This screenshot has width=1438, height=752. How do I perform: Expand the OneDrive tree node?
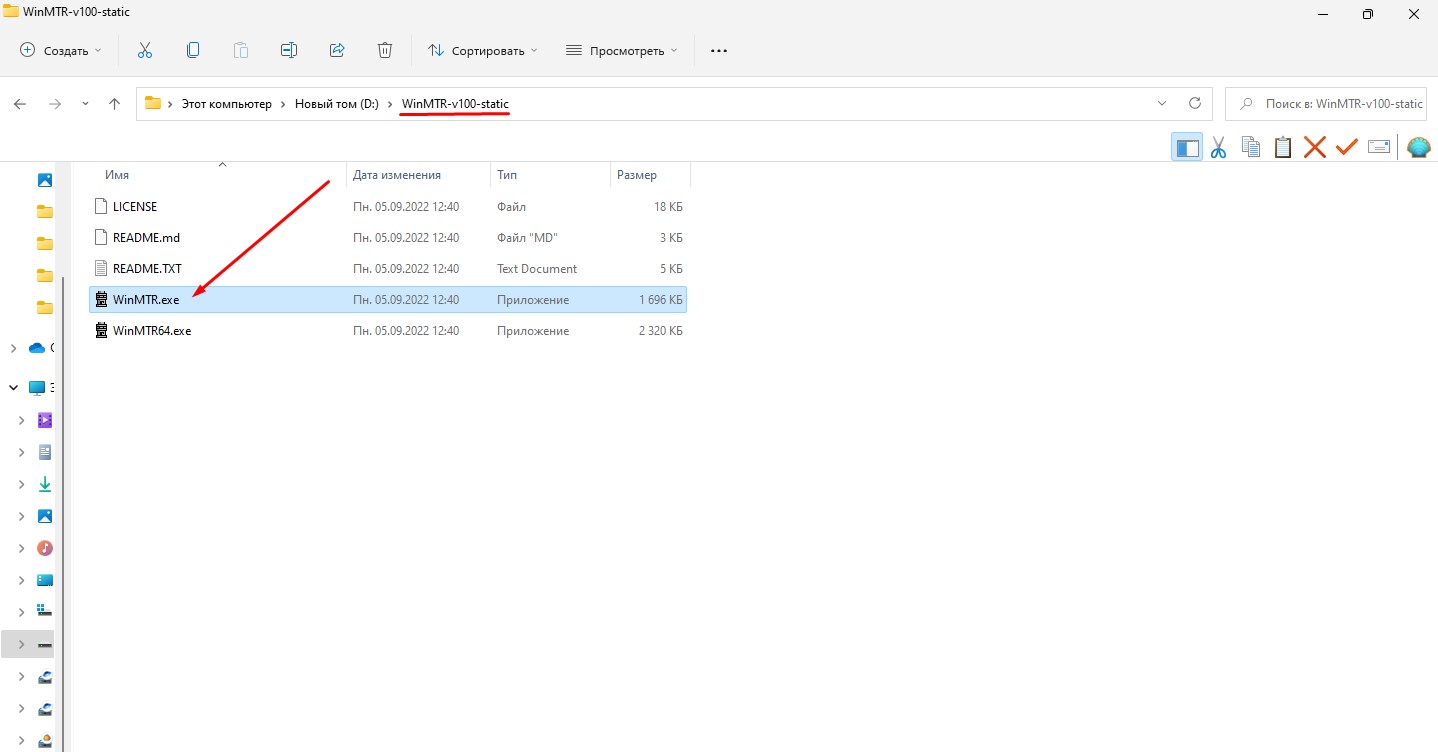coord(13,348)
